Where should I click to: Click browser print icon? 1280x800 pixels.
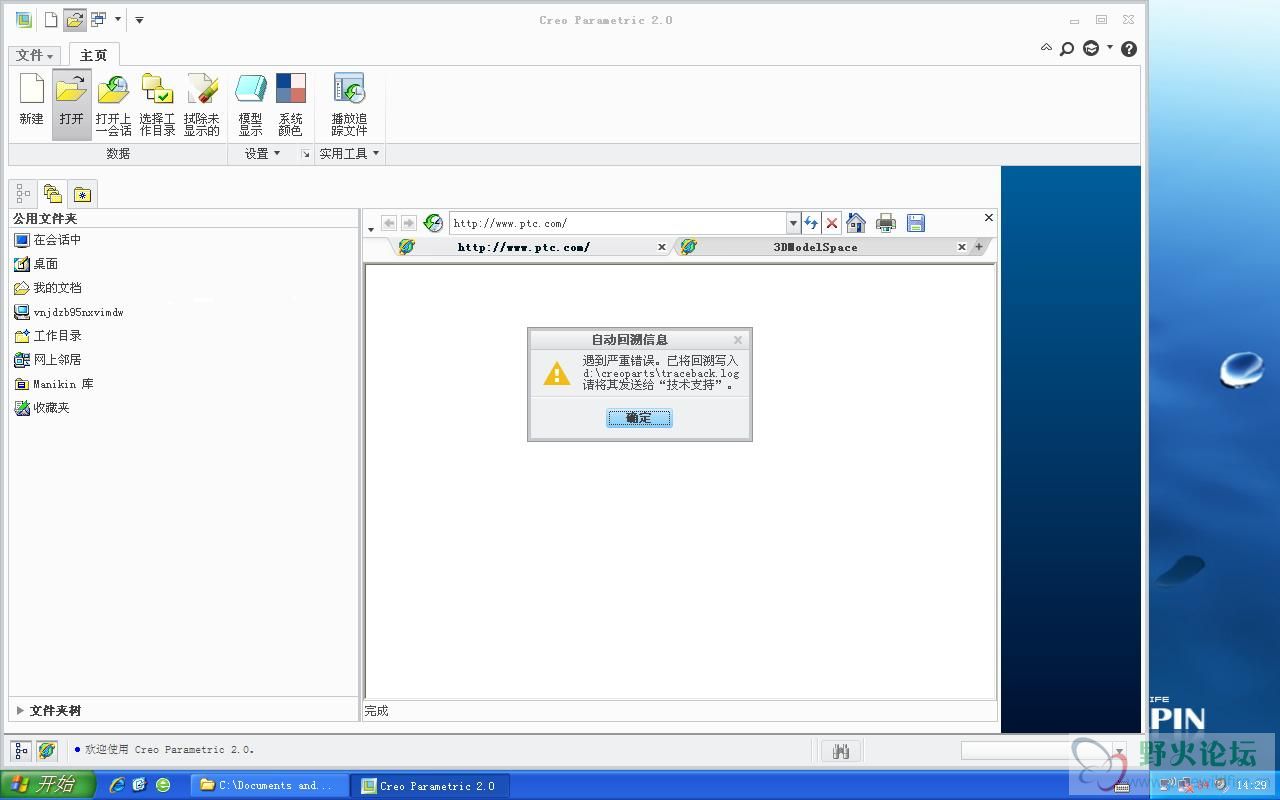885,223
